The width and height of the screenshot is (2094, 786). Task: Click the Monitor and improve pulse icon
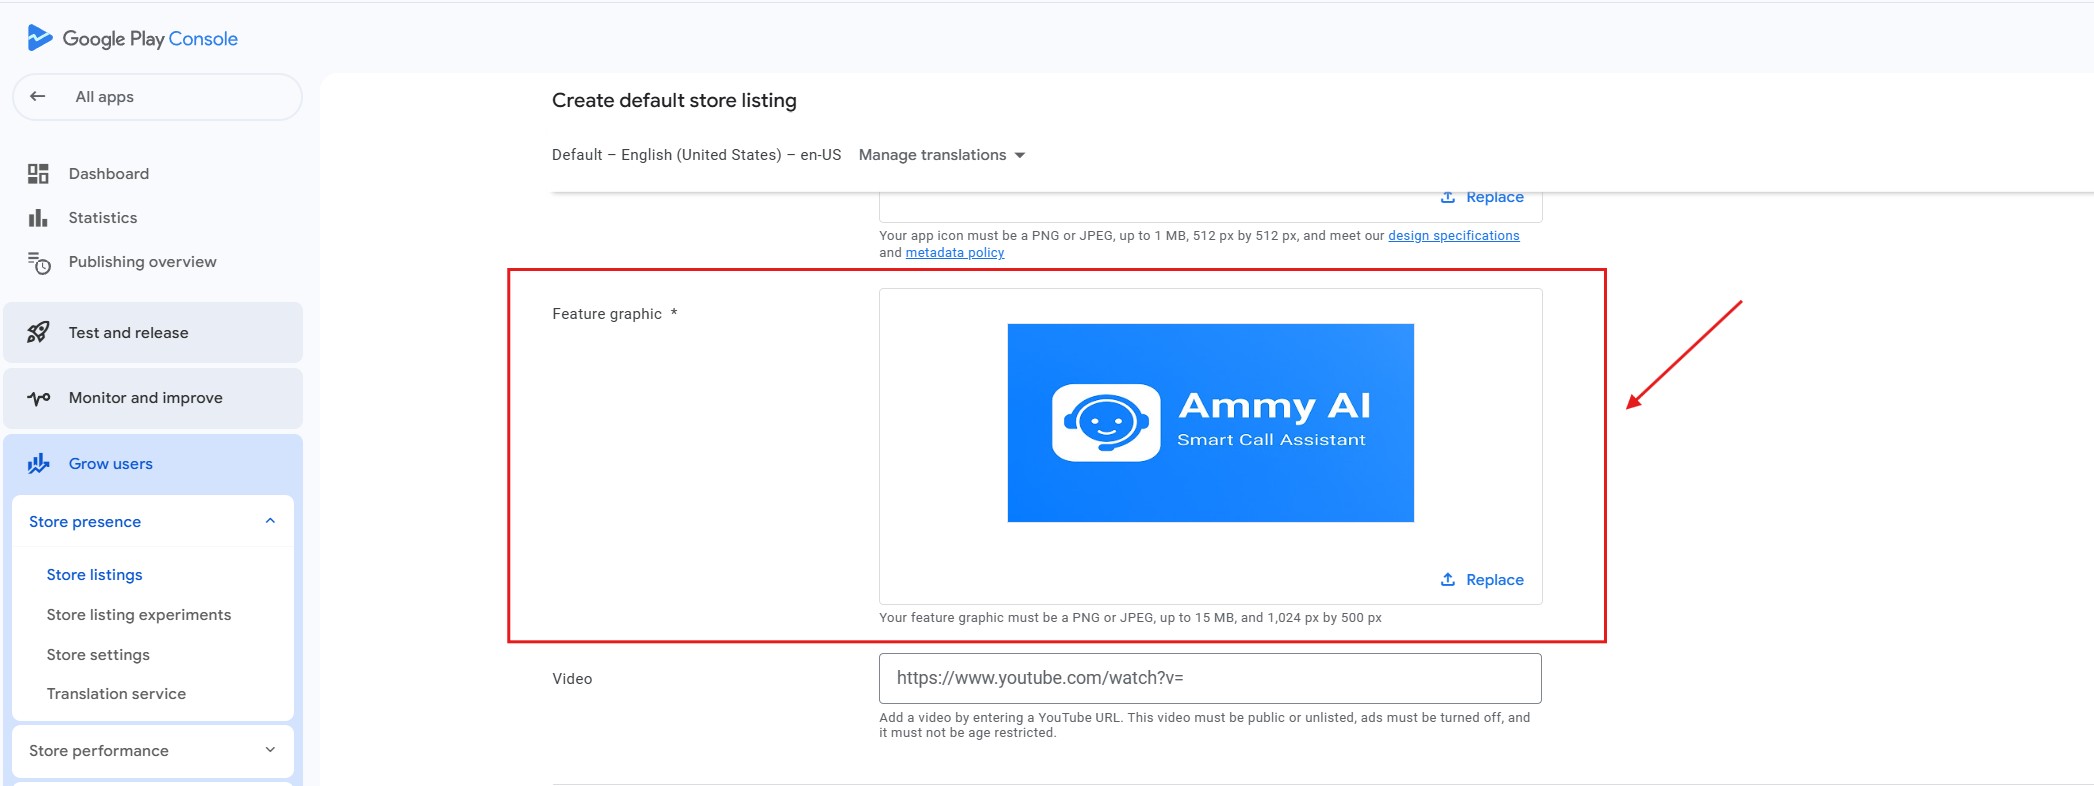point(38,398)
